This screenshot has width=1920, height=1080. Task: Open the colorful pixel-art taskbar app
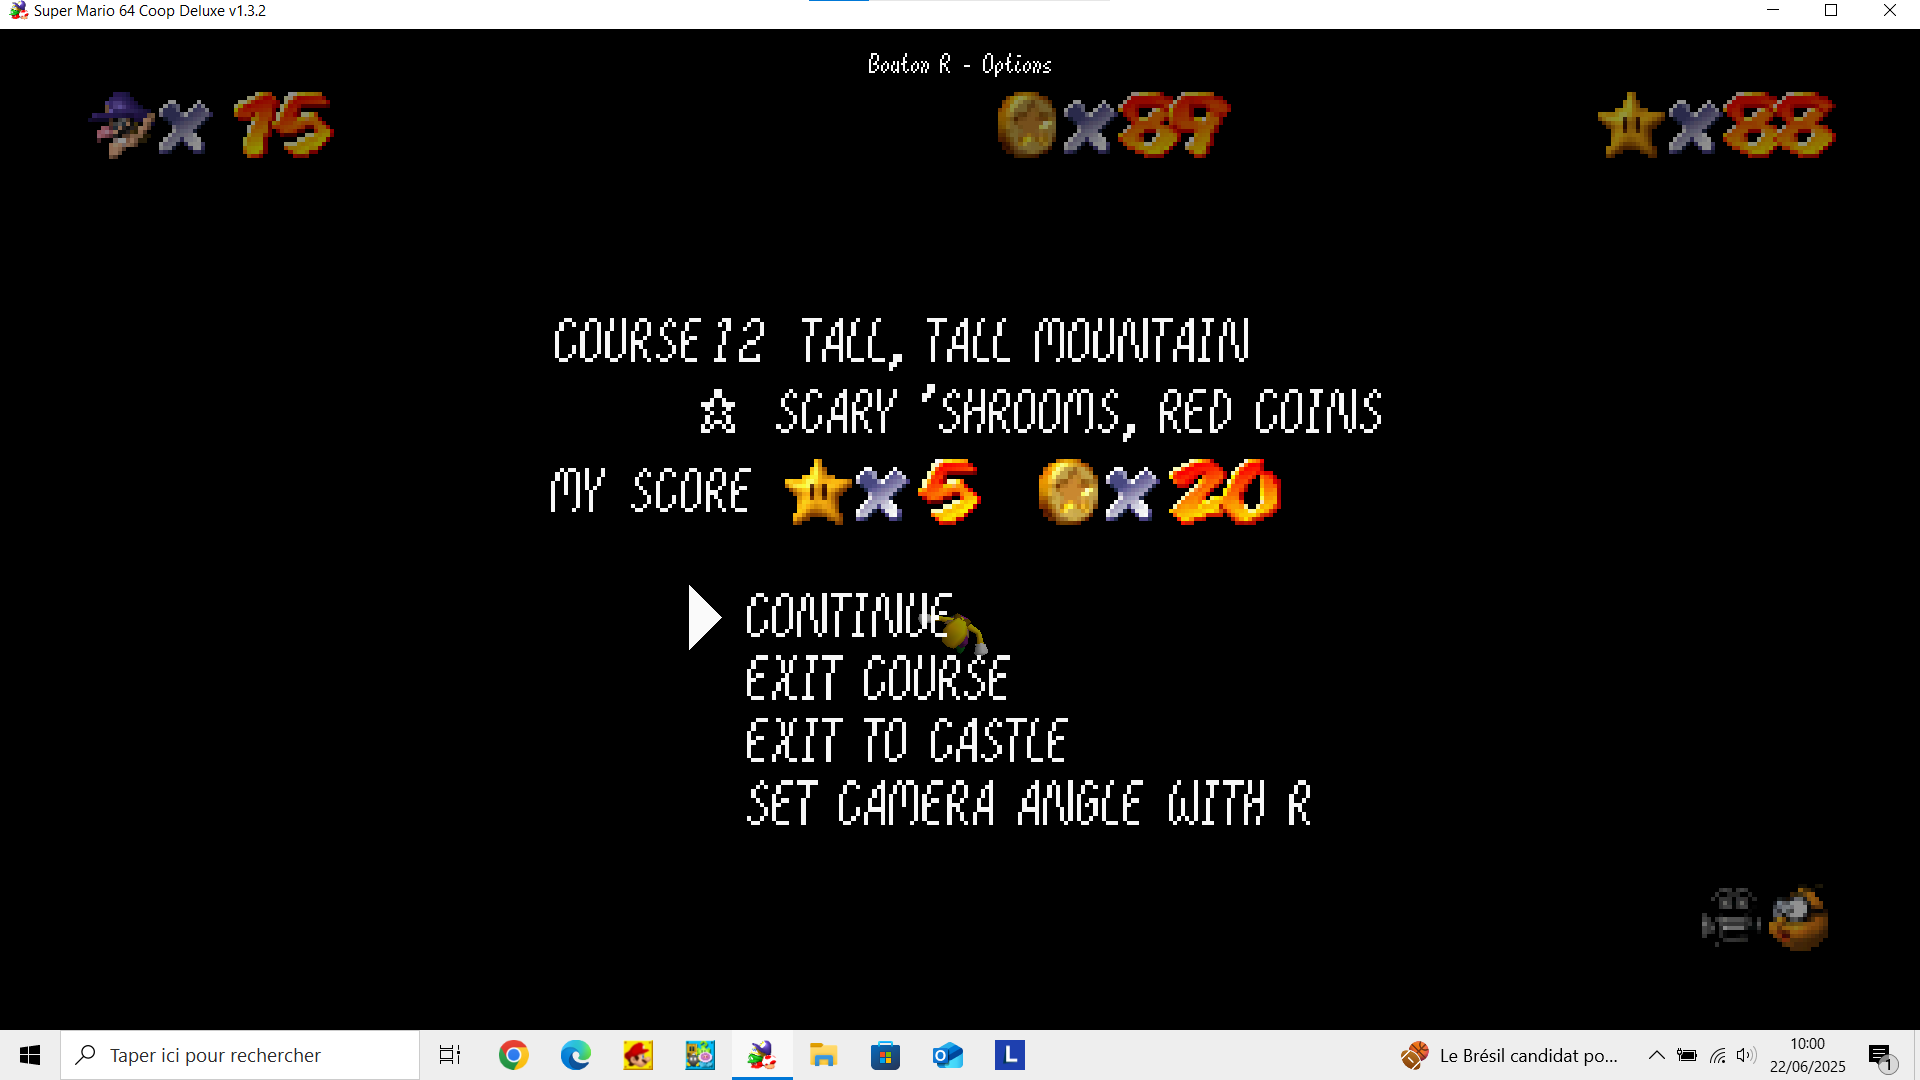700,1055
